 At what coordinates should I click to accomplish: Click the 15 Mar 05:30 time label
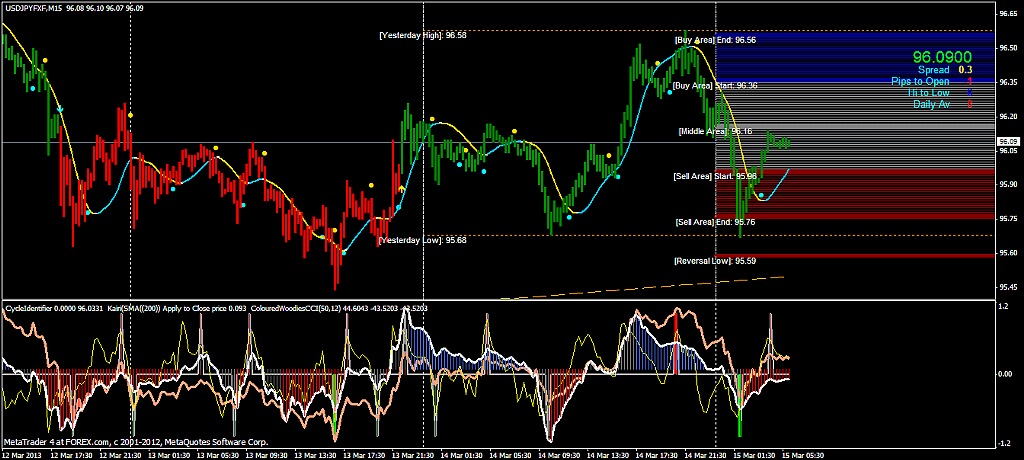[803, 455]
